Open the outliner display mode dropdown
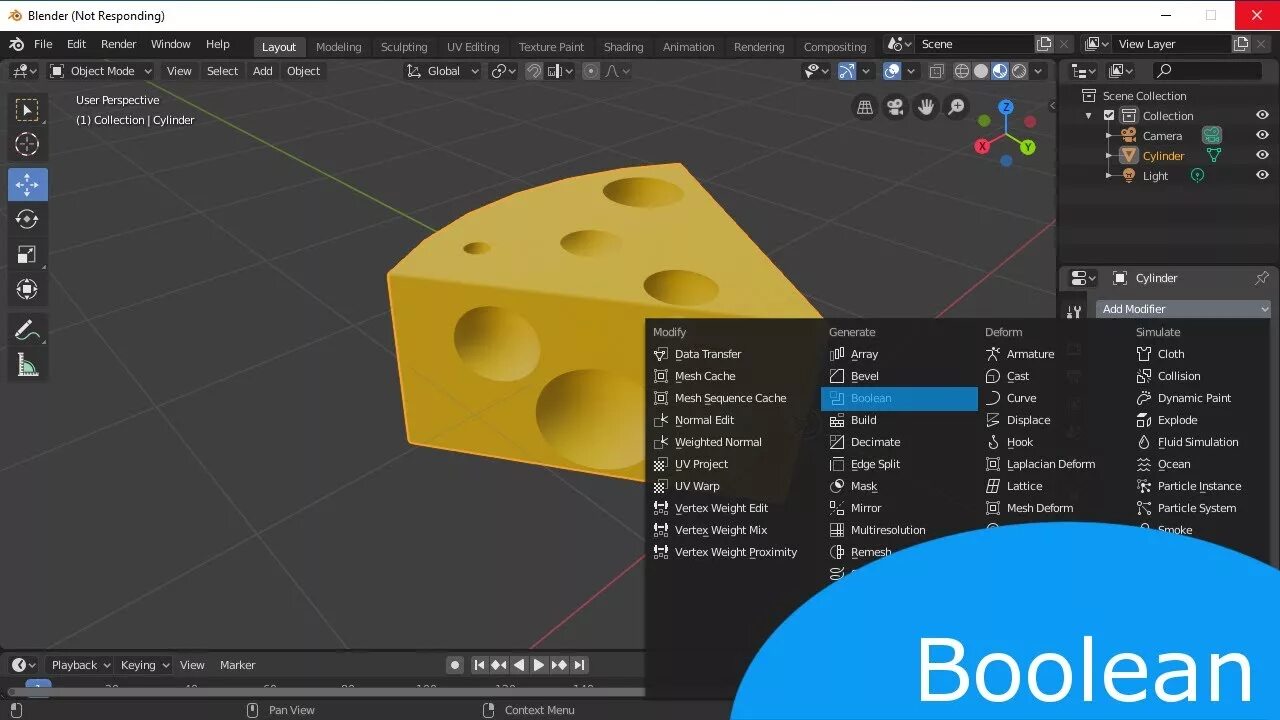 [1121, 71]
